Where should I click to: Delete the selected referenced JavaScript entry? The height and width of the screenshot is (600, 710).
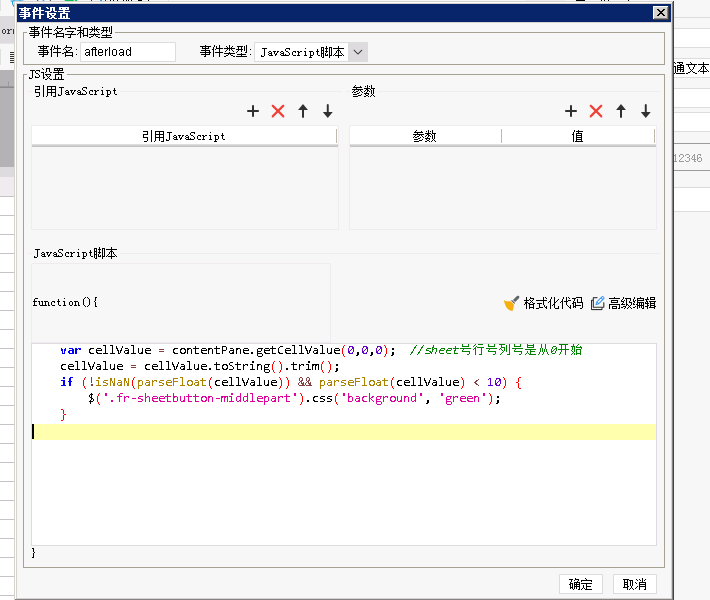point(278,111)
